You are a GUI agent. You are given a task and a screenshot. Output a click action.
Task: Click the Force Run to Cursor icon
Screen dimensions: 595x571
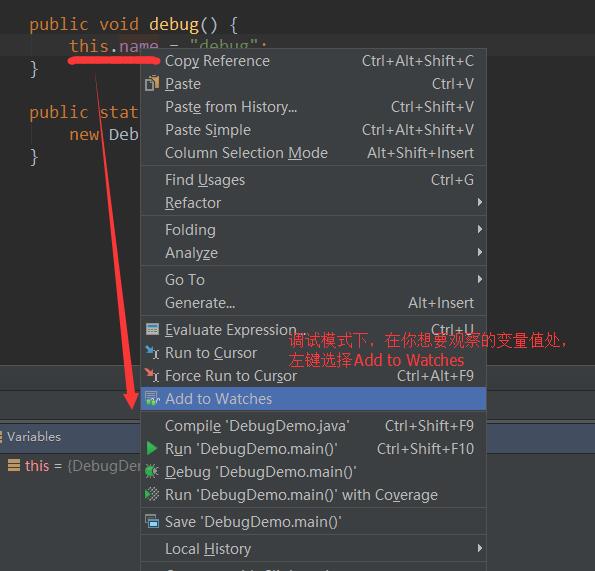tap(152, 375)
